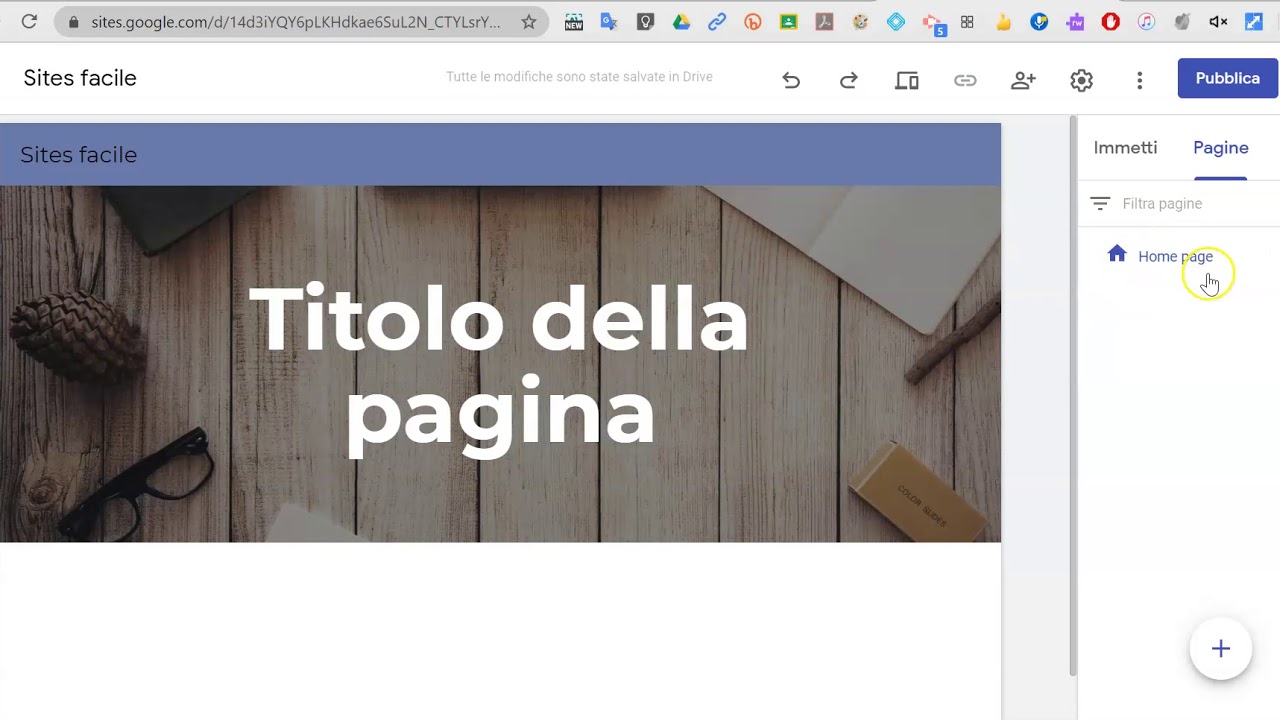Open the NEW extension icon in the toolbar
1280x720 pixels.
[x=574, y=21]
